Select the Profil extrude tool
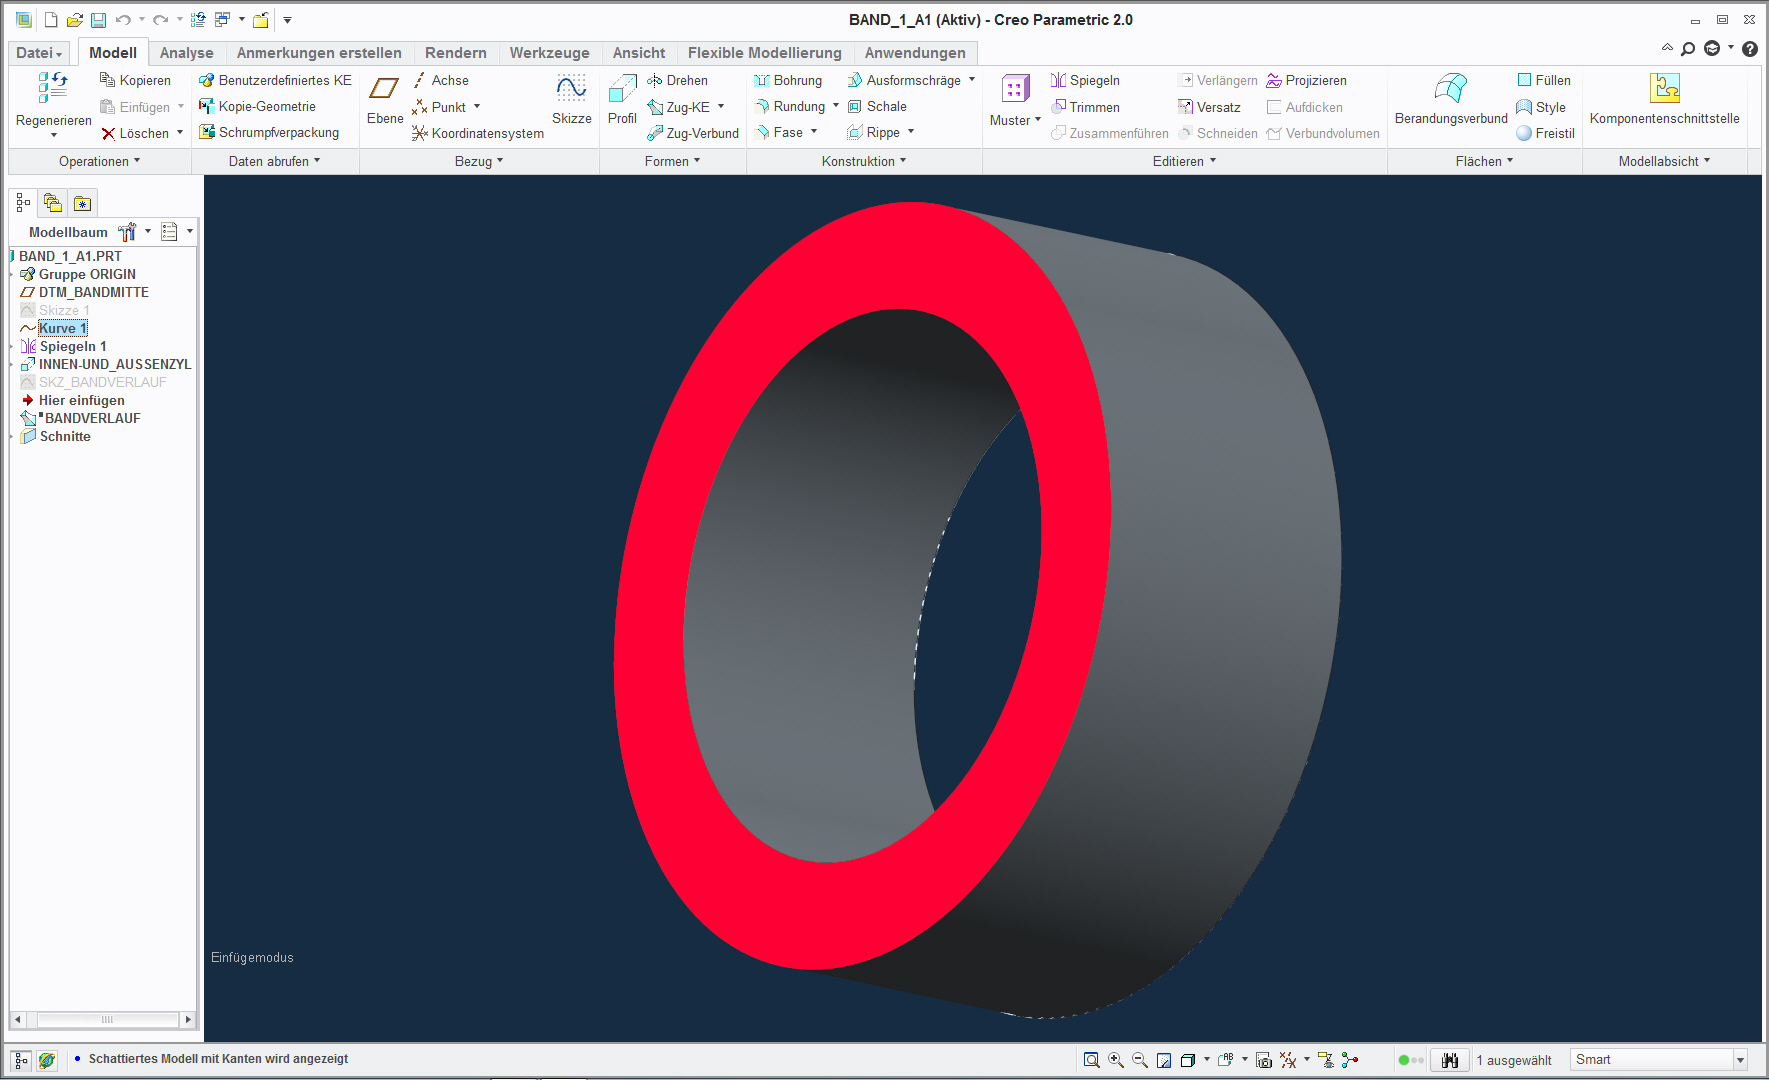The width and height of the screenshot is (1769, 1080). (x=622, y=100)
